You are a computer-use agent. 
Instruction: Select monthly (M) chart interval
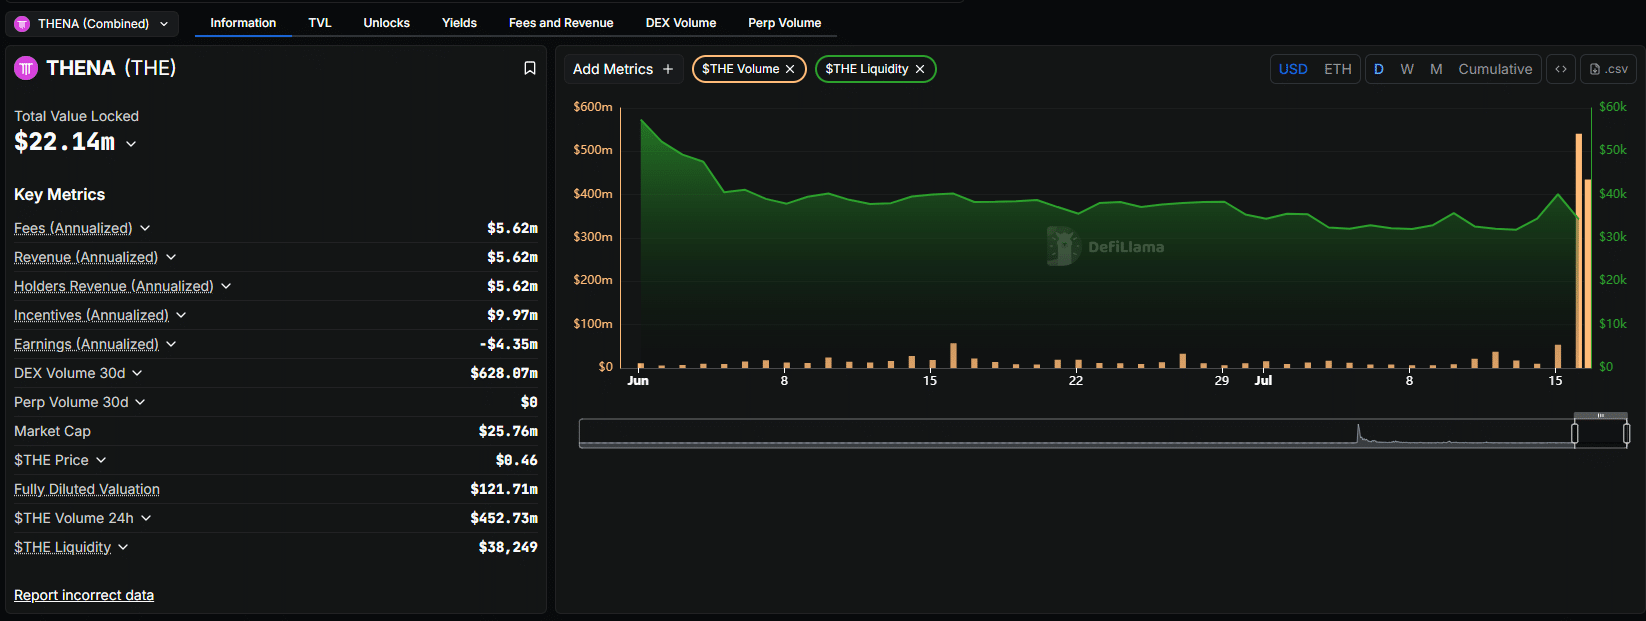(1436, 69)
